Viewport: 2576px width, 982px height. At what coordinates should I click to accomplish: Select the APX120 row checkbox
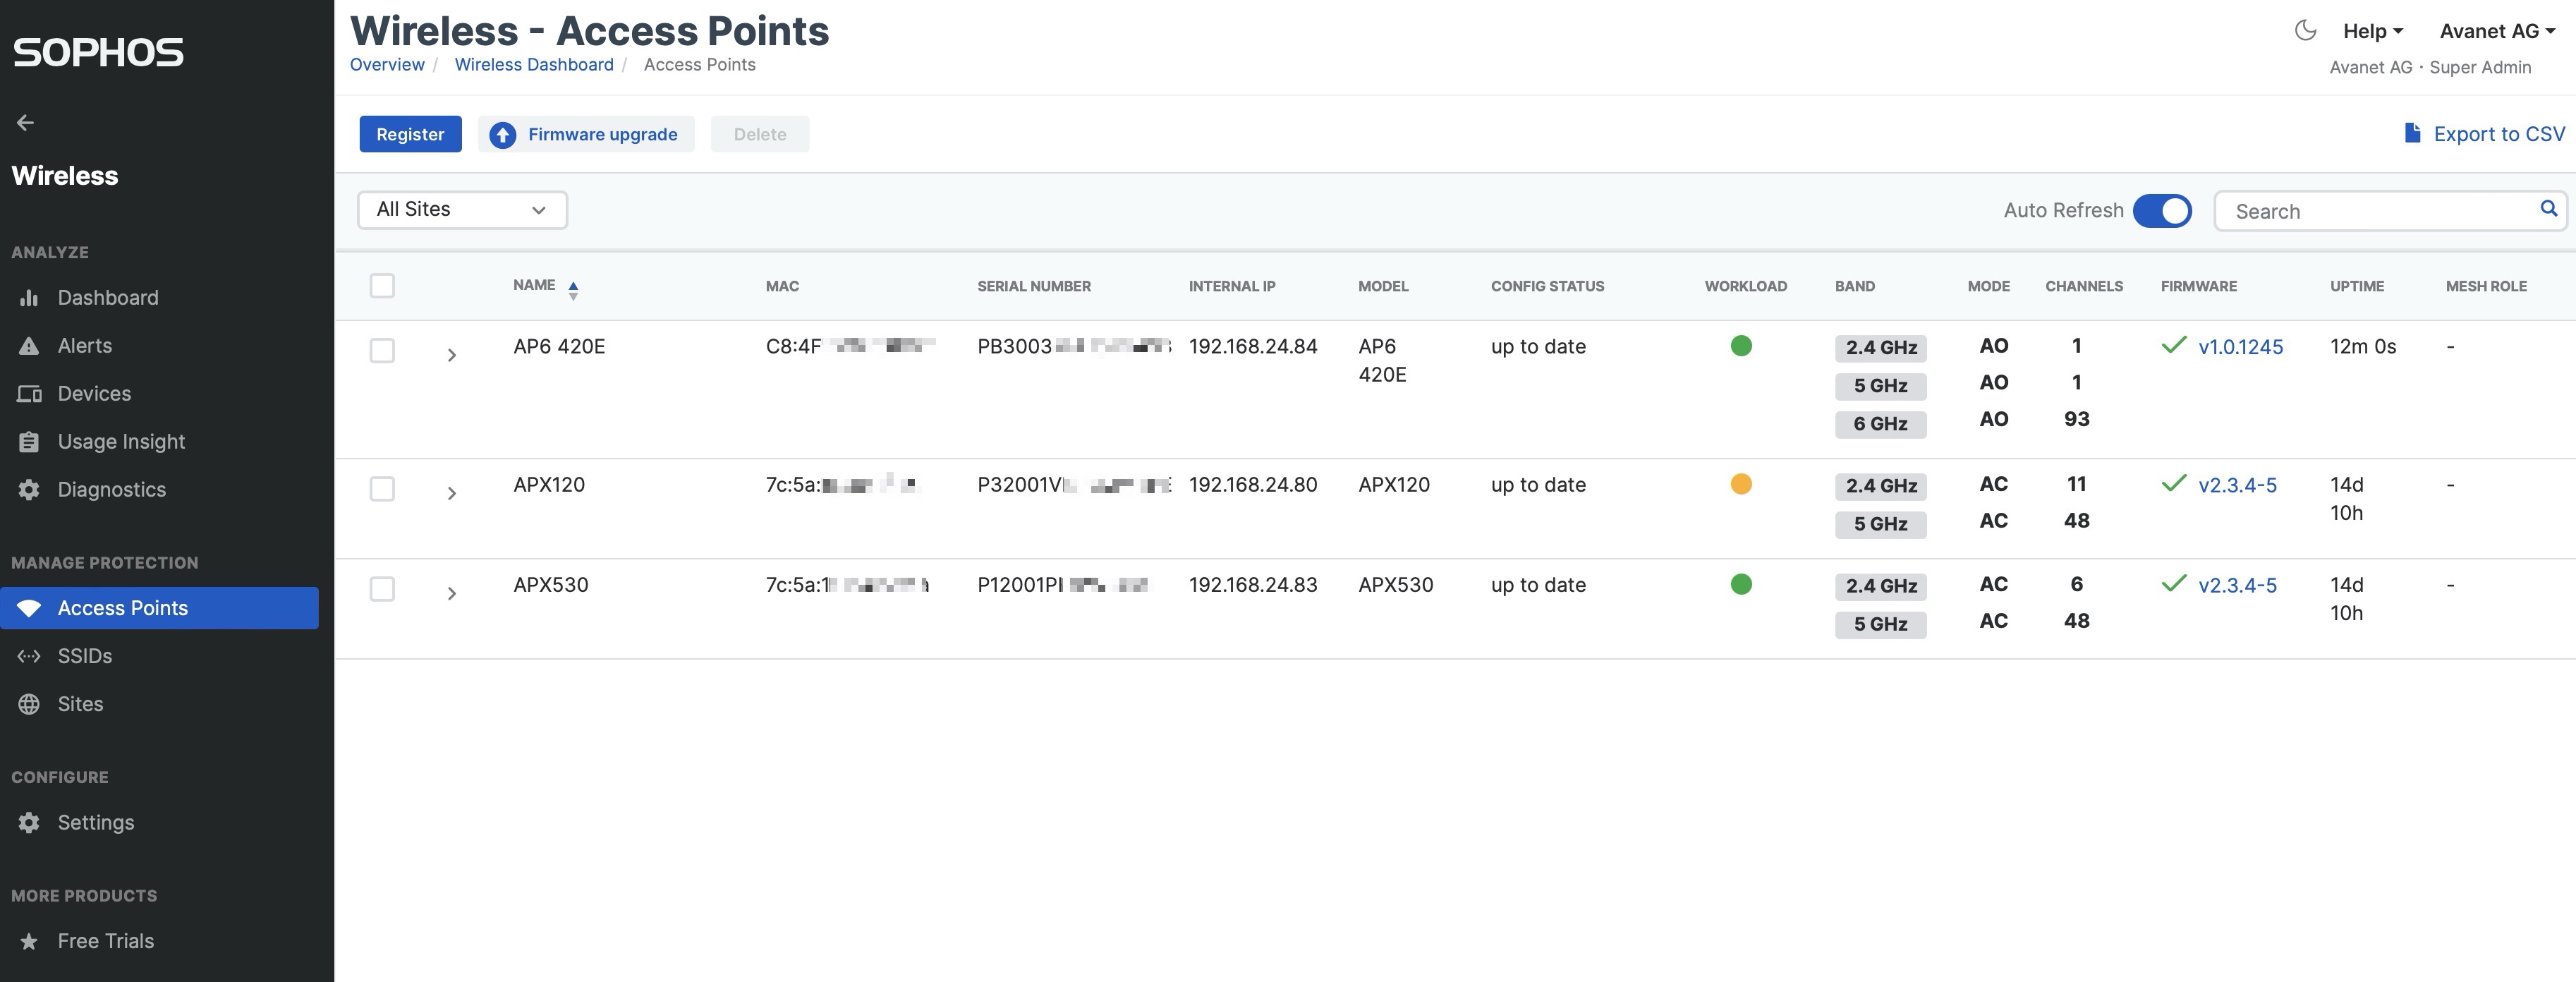pyautogui.click(x=382, y=489)
